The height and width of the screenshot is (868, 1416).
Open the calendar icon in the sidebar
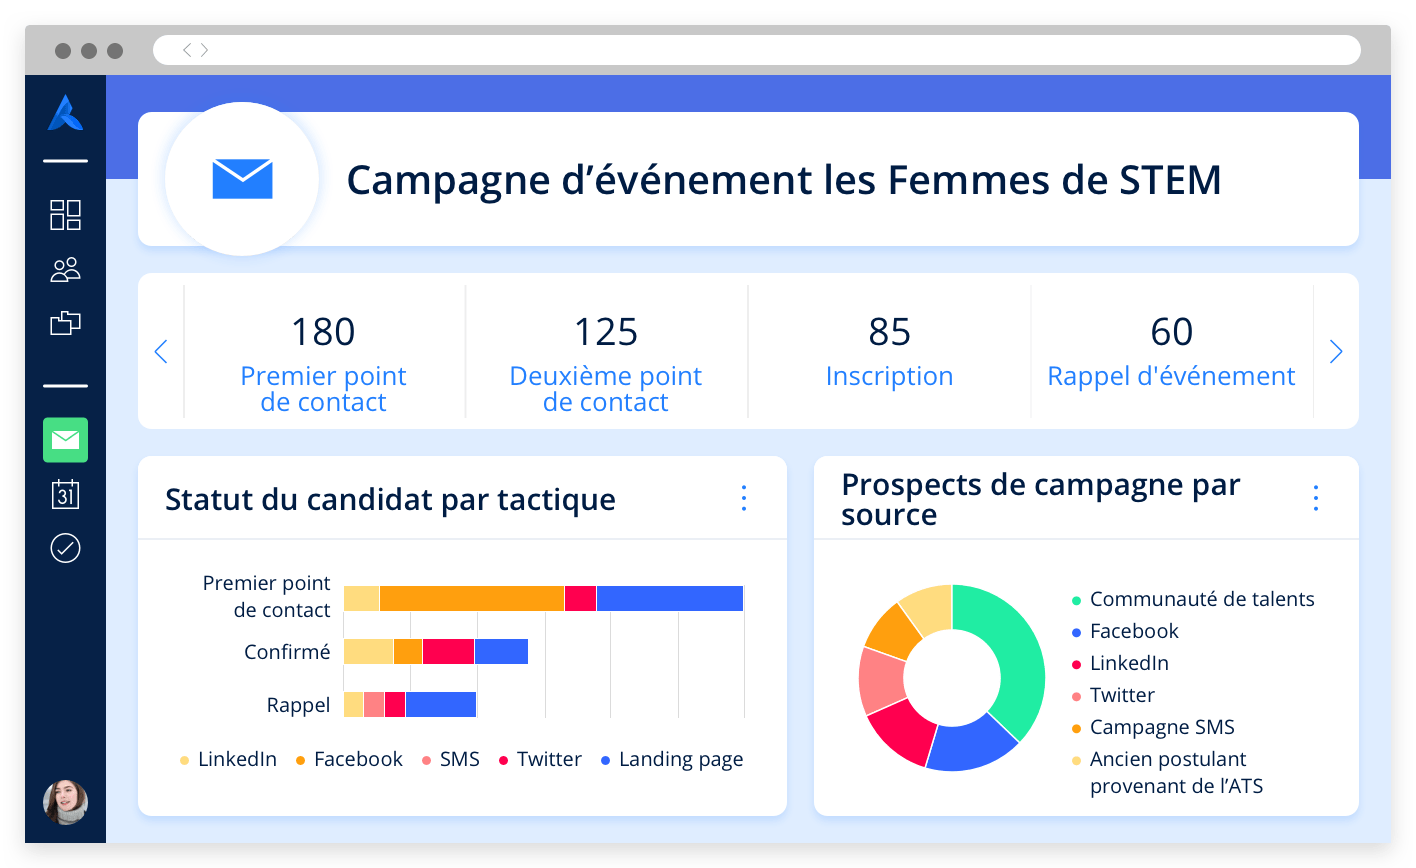click(65, 494)
